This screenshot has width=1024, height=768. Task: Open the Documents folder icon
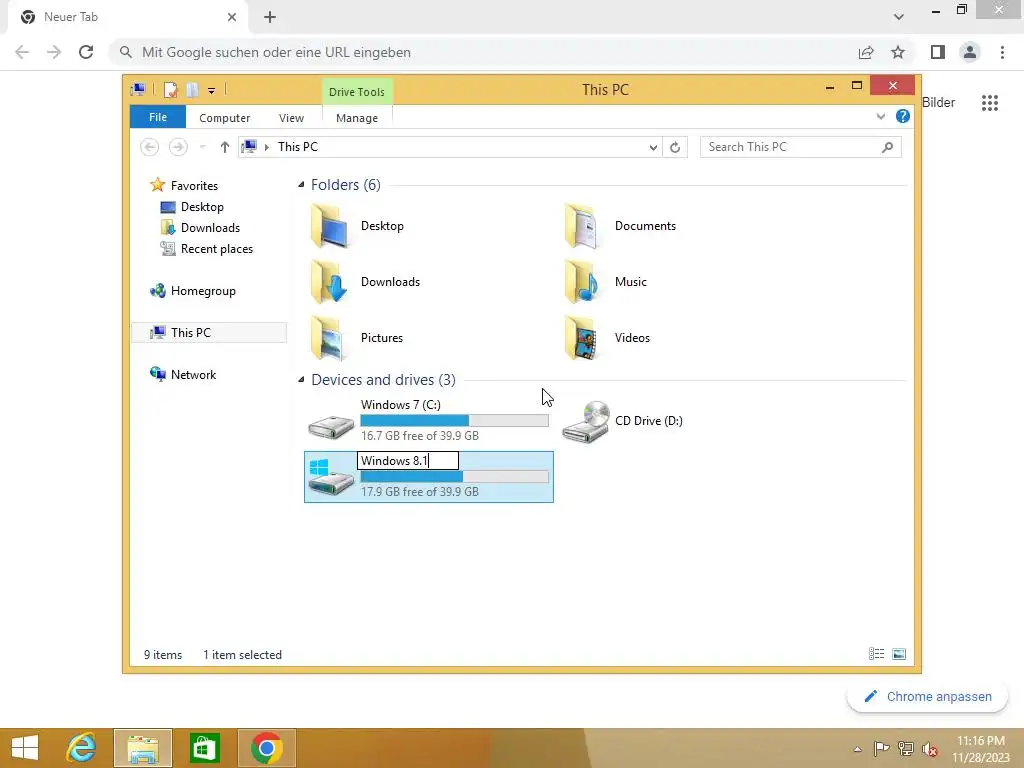[582, 226]
